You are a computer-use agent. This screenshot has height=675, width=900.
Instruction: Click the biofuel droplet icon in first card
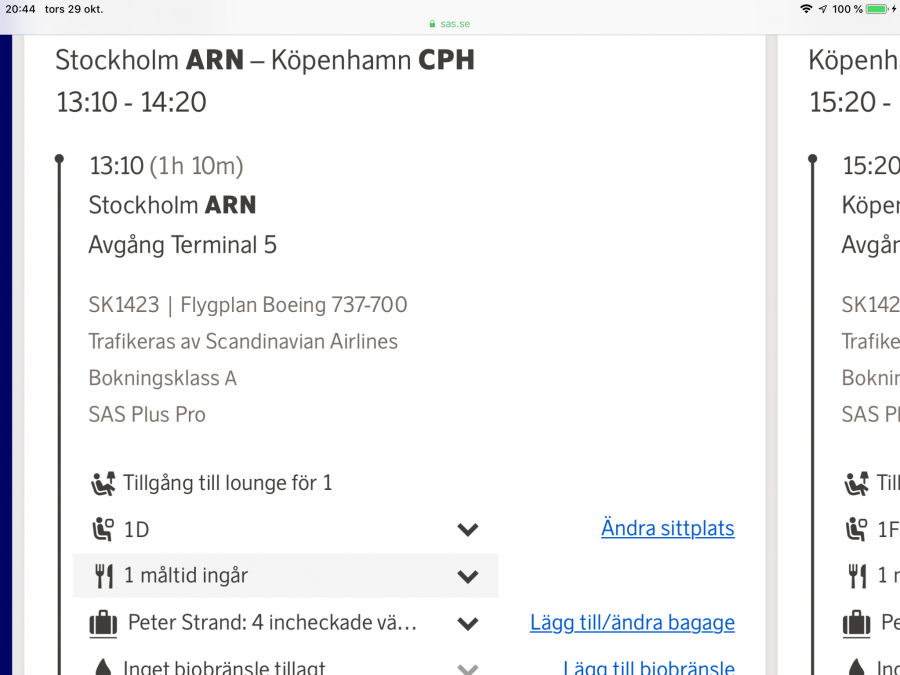point(103,667)
